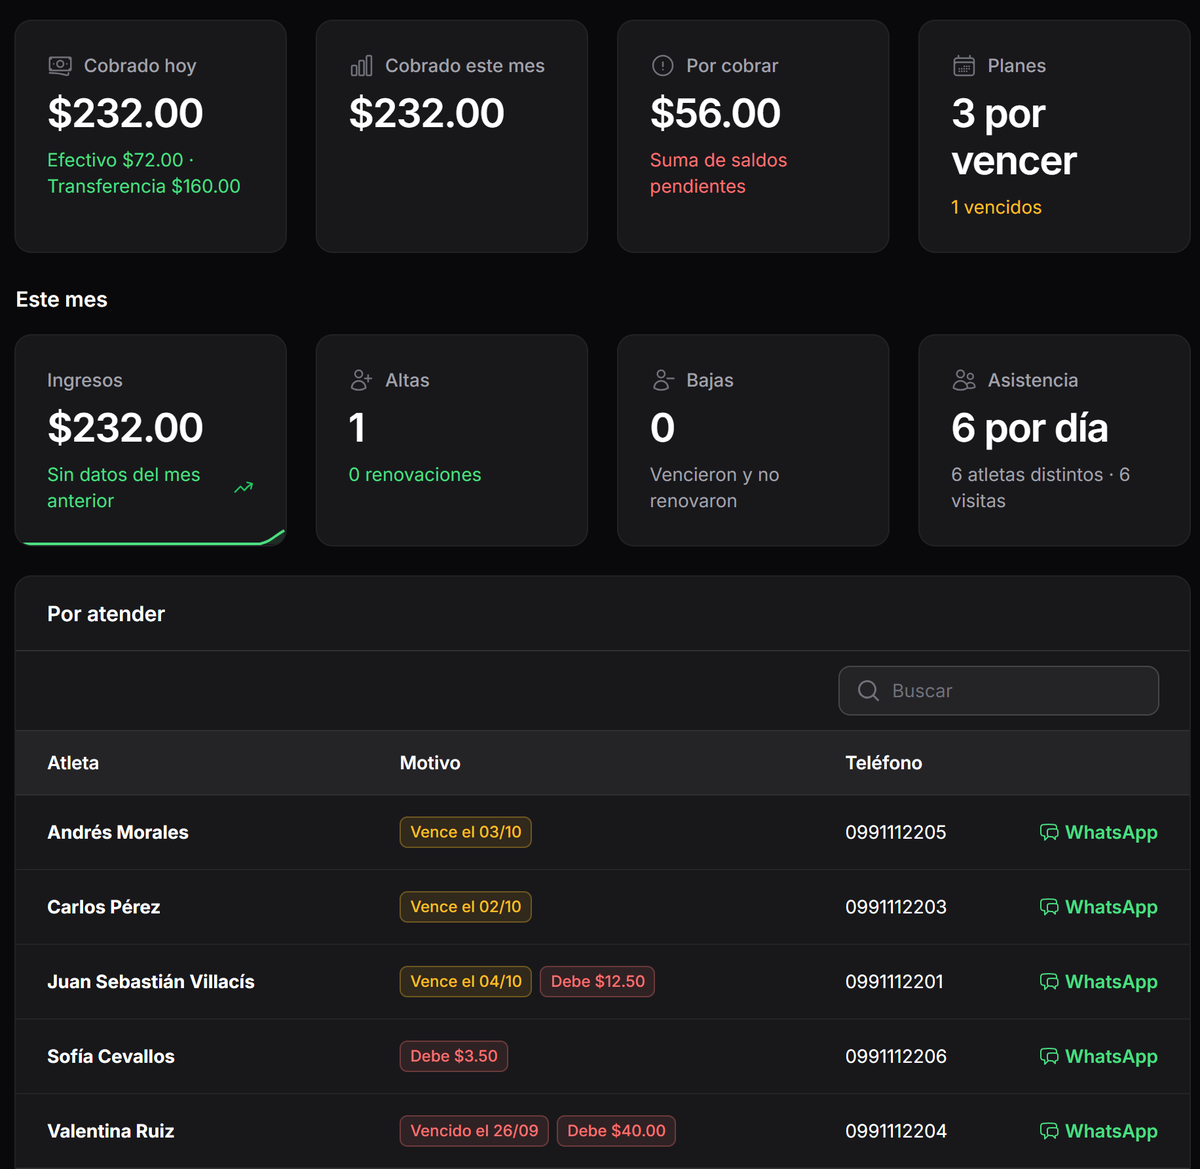Select the Vence el 03/10 badge
This screenshot has height=1169, width=1200.
(x=466, y=832)
